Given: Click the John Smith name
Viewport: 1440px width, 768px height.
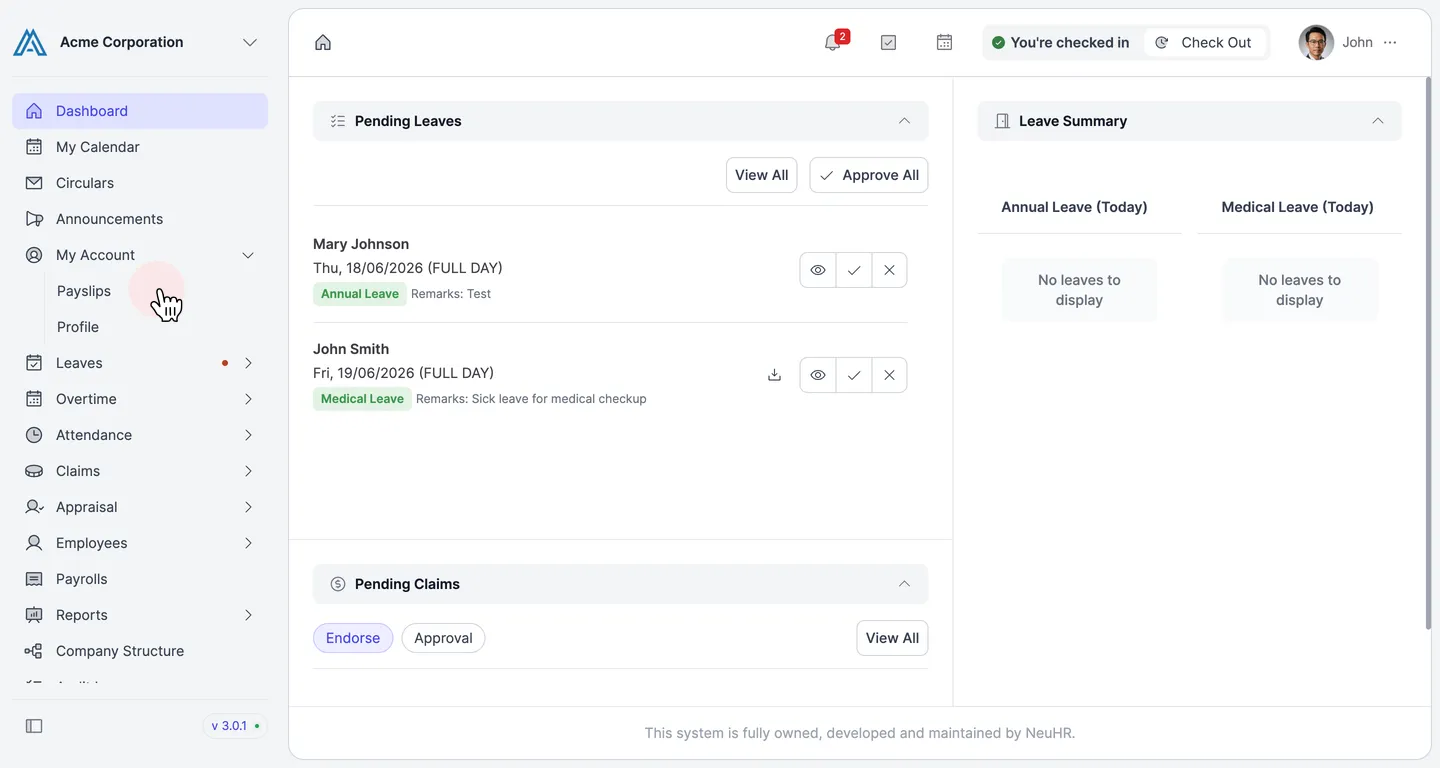Looking at the screenshot, I should (351, 349).
